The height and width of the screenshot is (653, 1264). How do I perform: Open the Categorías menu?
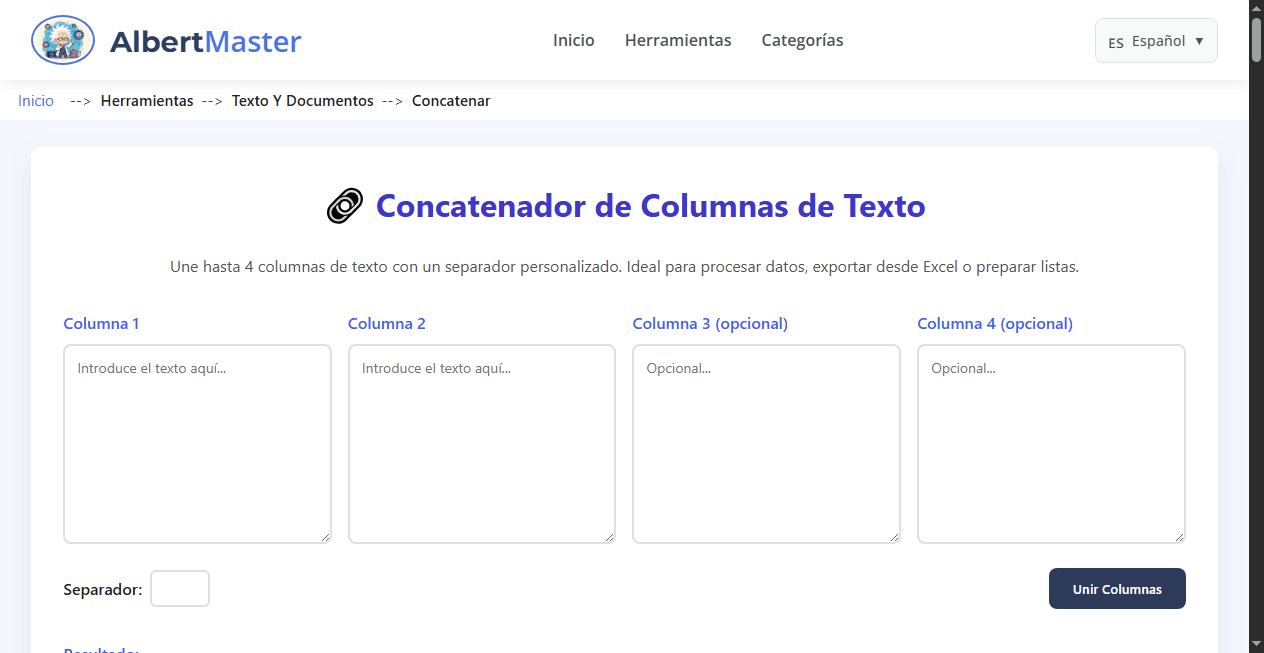click(802, 40)
